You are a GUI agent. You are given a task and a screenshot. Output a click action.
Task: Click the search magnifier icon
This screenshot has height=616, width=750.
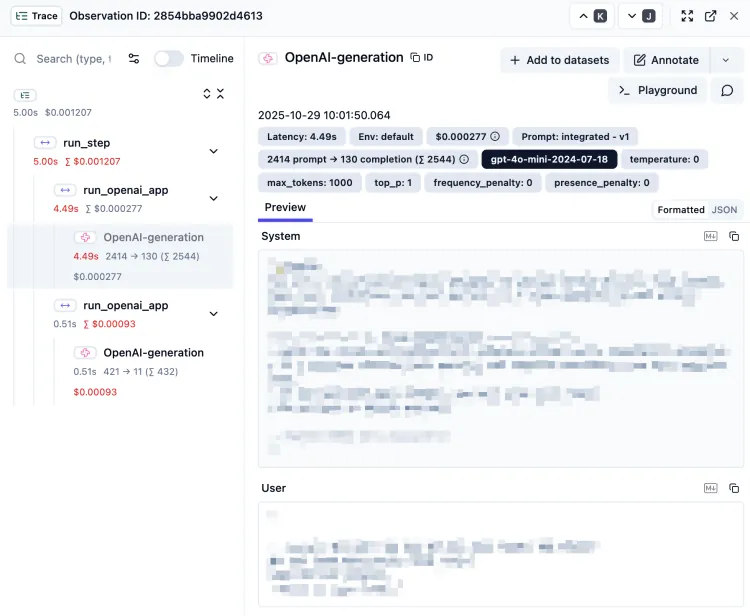point(20,59)
